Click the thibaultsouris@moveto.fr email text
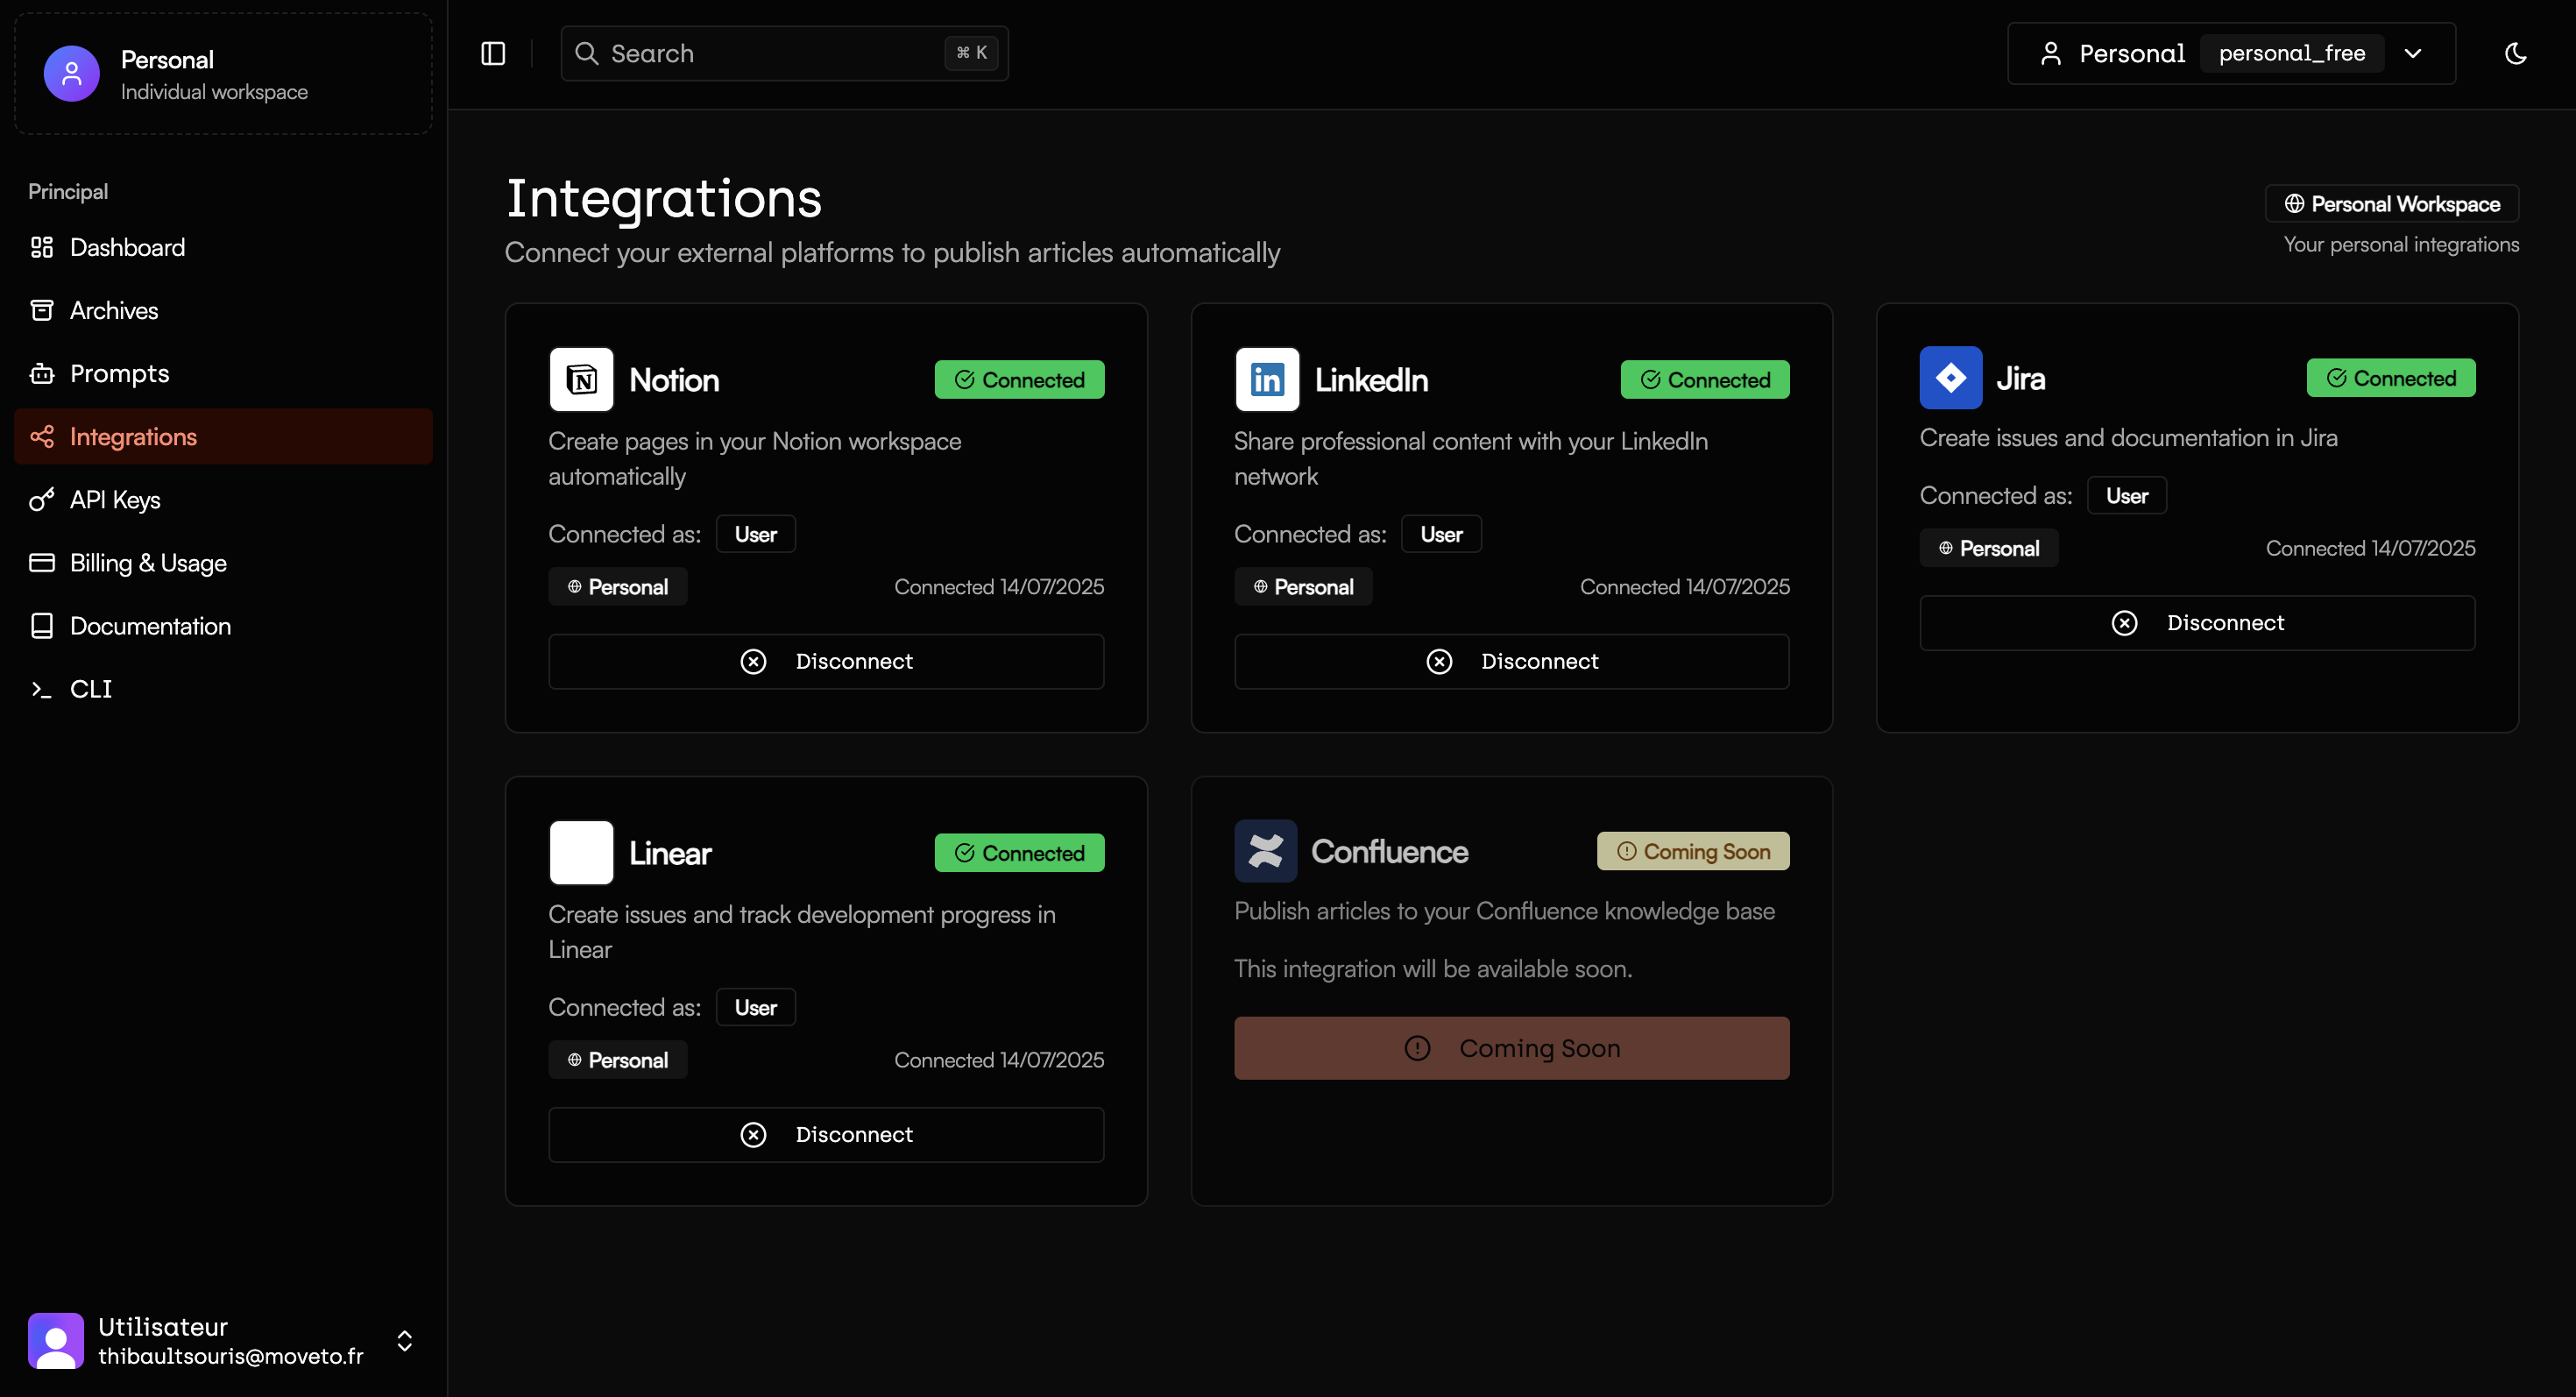Screen dimensions: 2576x1397 coord(231,1355)
